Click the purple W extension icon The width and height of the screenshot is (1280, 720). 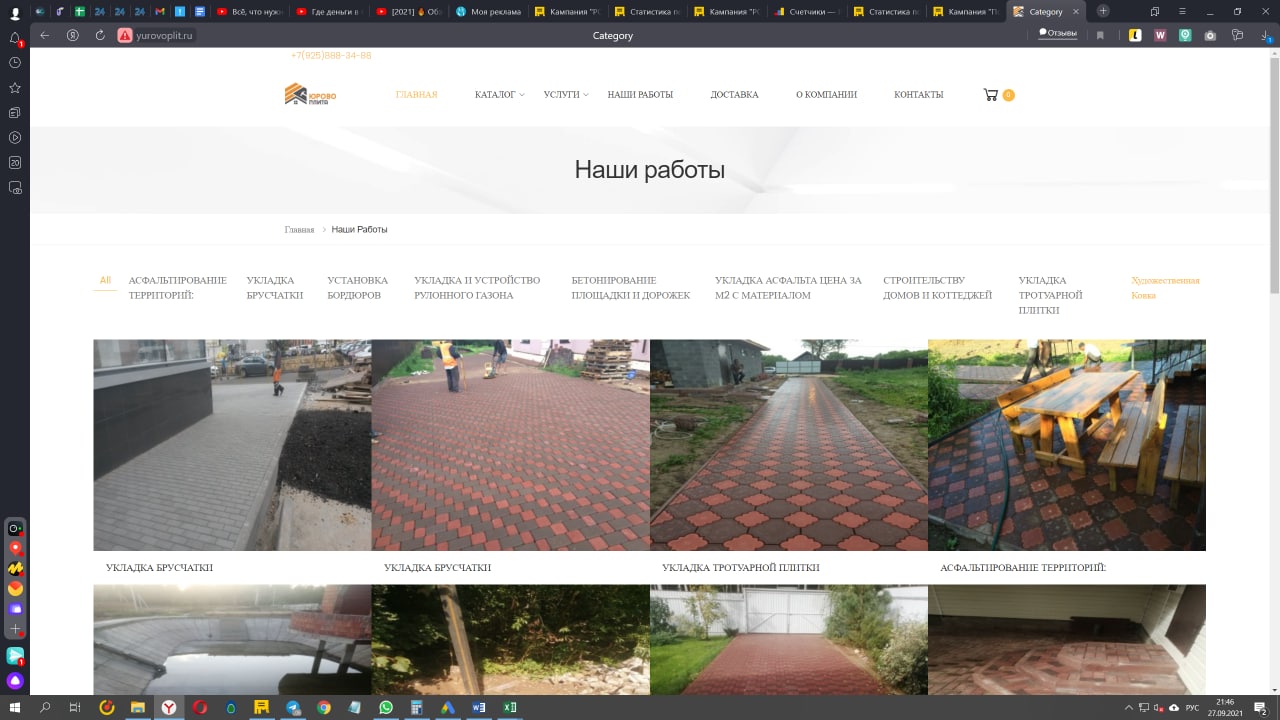[1160, 35]
